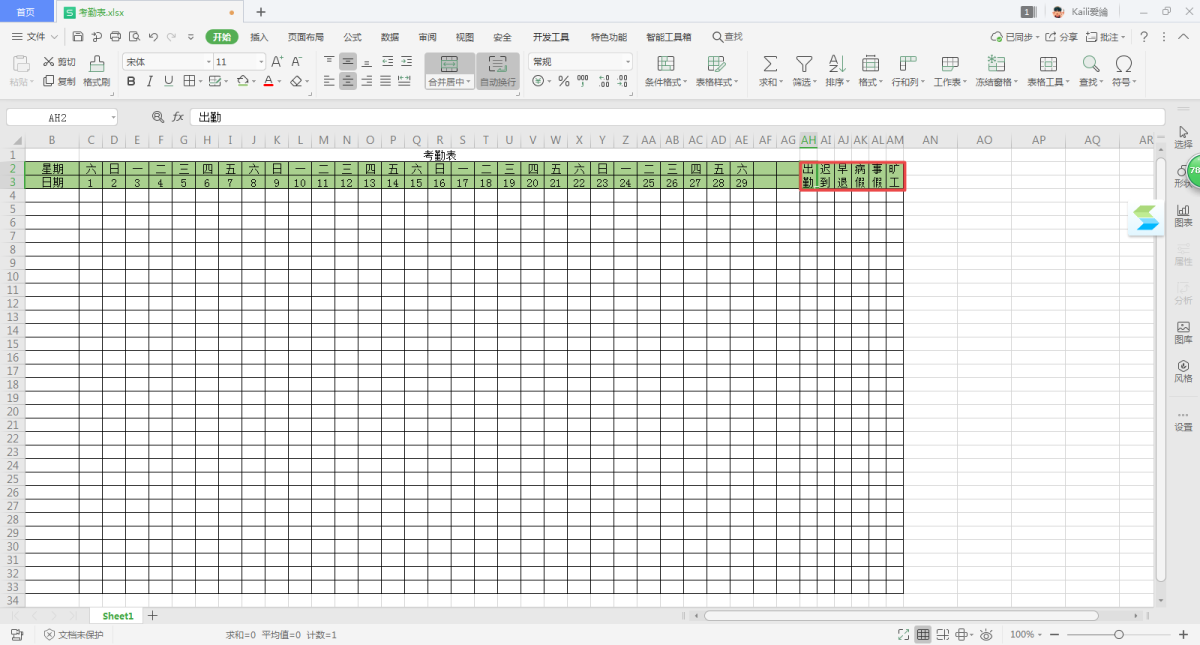This screenshot has width=1200, height=645.
Task: Switch to Formulas (公式) tab
Action: pos(352,37)
